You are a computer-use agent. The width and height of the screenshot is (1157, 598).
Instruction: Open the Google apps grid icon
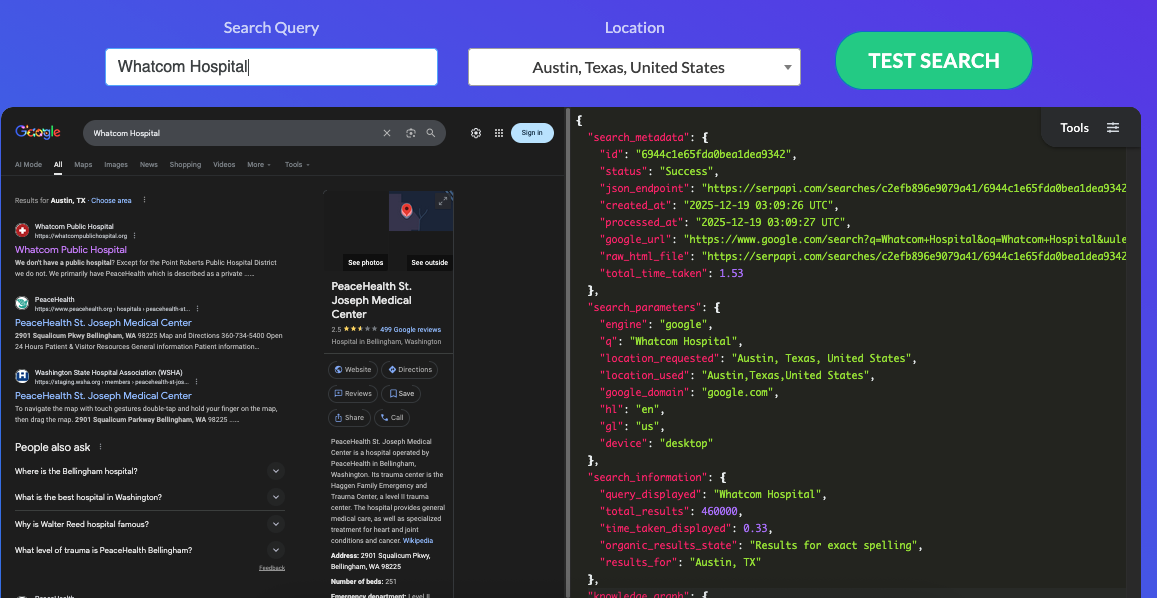[499, 133]
